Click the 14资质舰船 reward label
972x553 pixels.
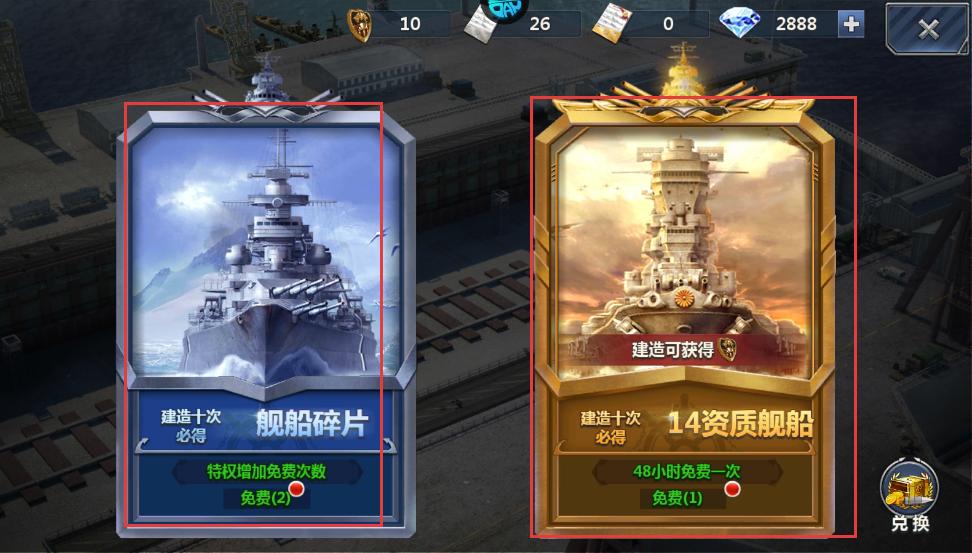[741, 423]
